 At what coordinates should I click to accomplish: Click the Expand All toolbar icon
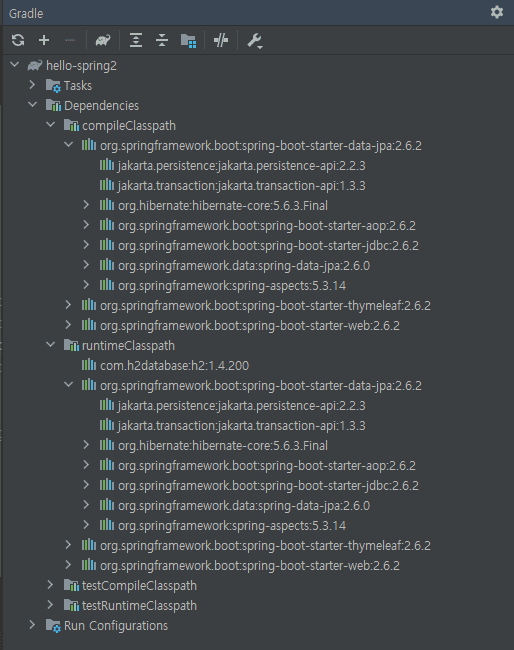(x=136, y=40)
